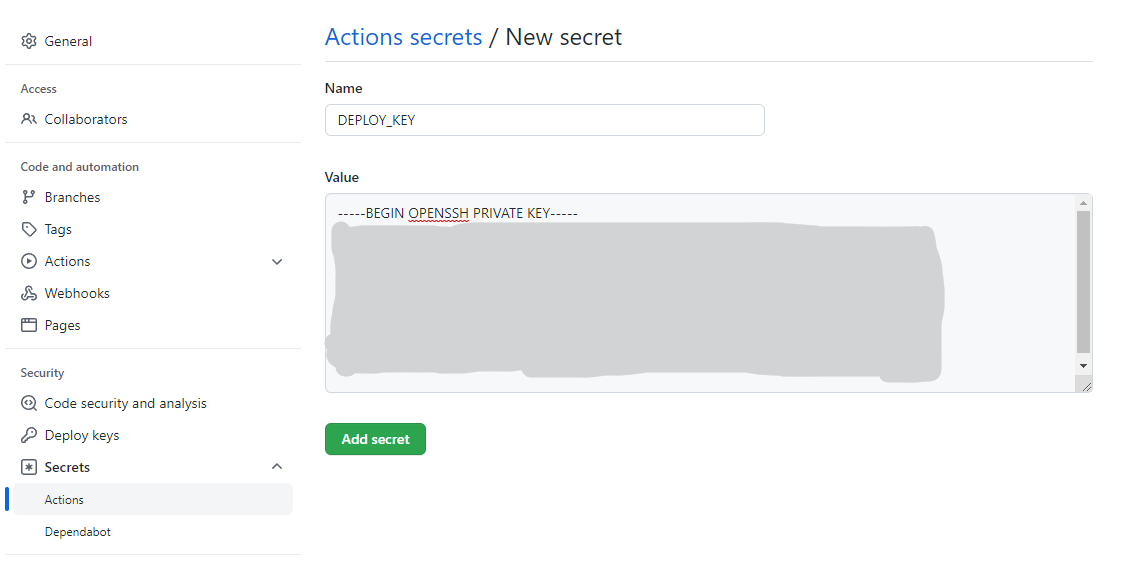Open the Dependabot secrets sub-item

tap(78, 532)
